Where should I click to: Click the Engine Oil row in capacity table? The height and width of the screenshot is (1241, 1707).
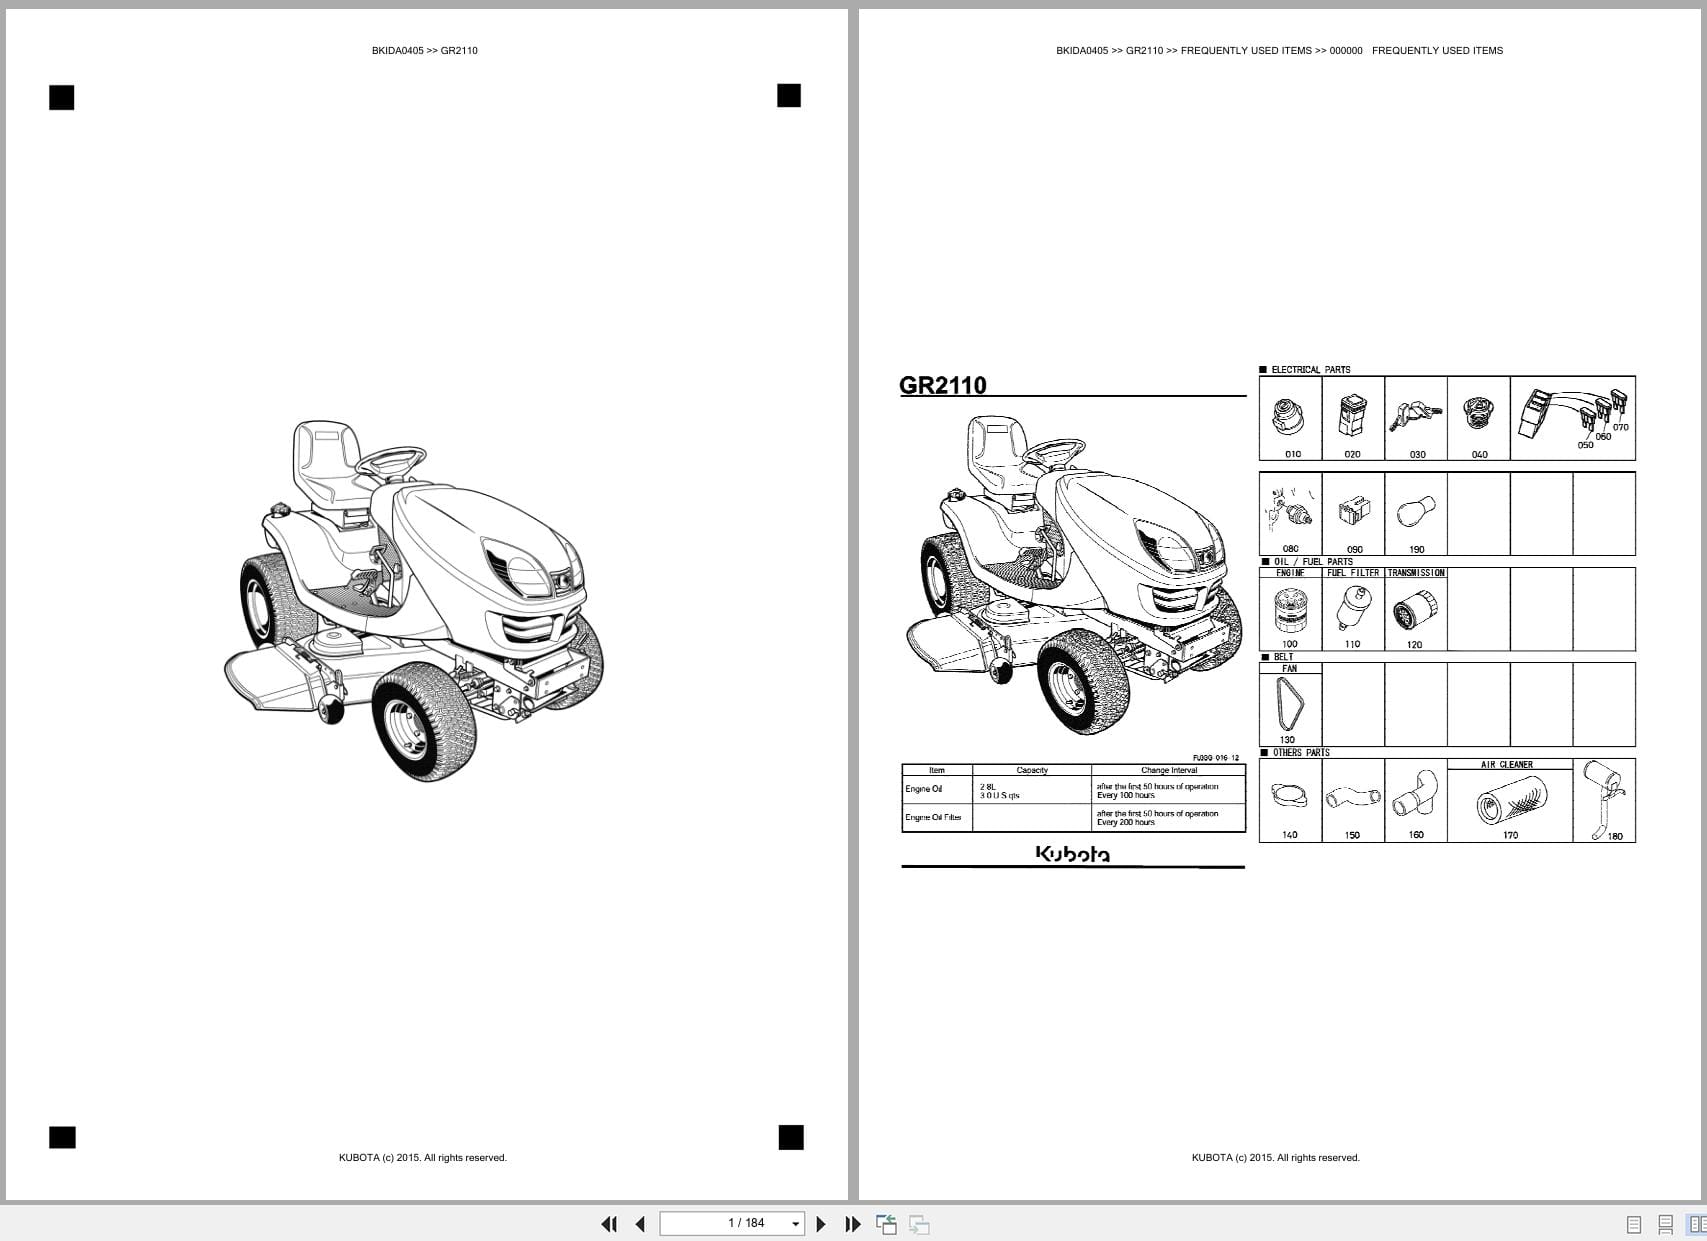pyautogui.click(x=1073, y=790)
